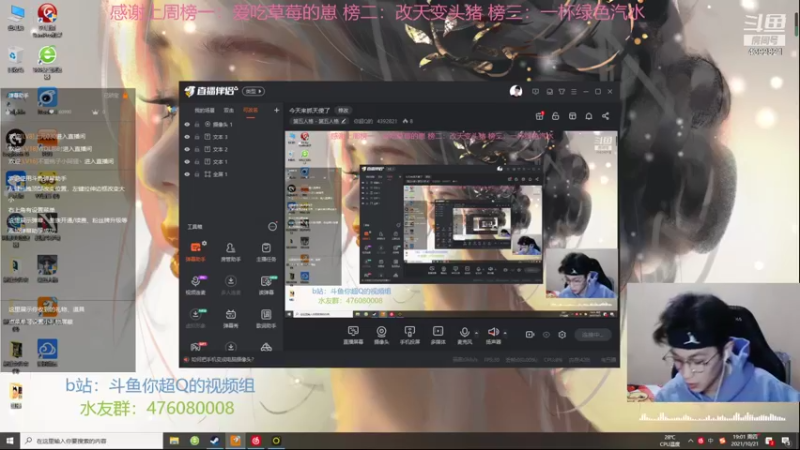Add a new scene with plus button
Viewport: 800px width, 450px height.
(276, 110)
